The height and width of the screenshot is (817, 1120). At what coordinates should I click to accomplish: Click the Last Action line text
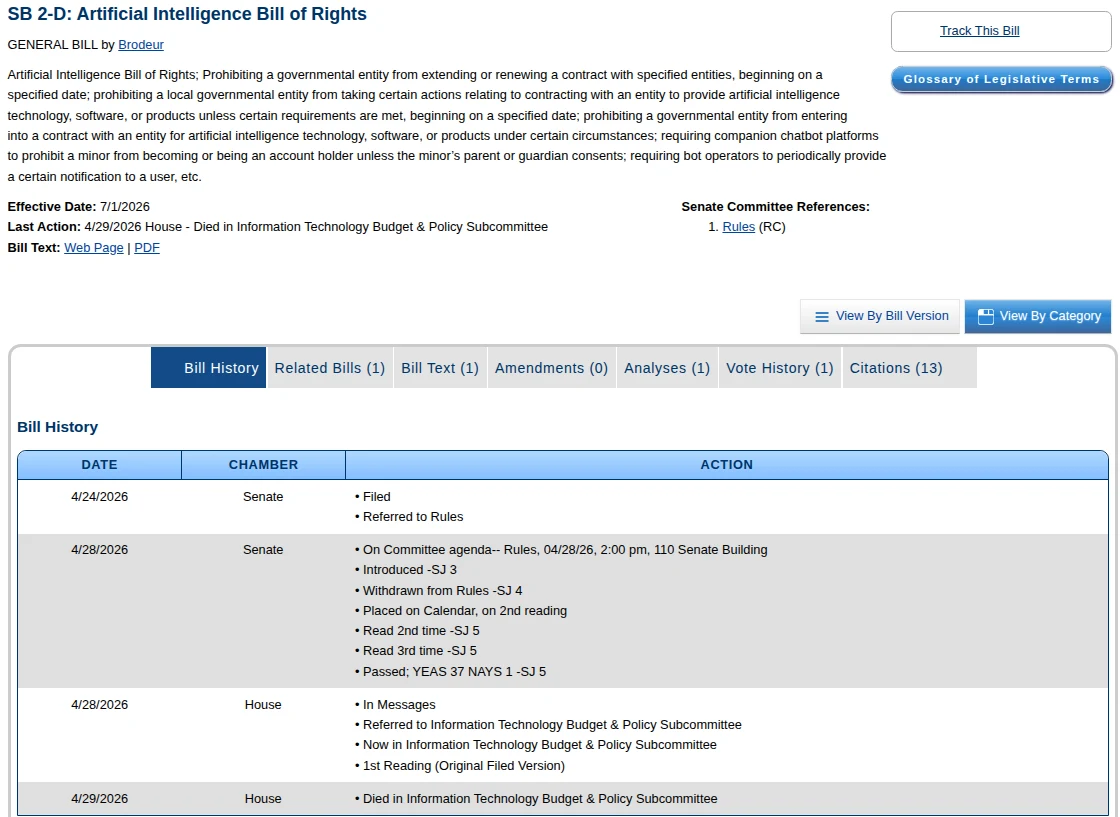278,227
